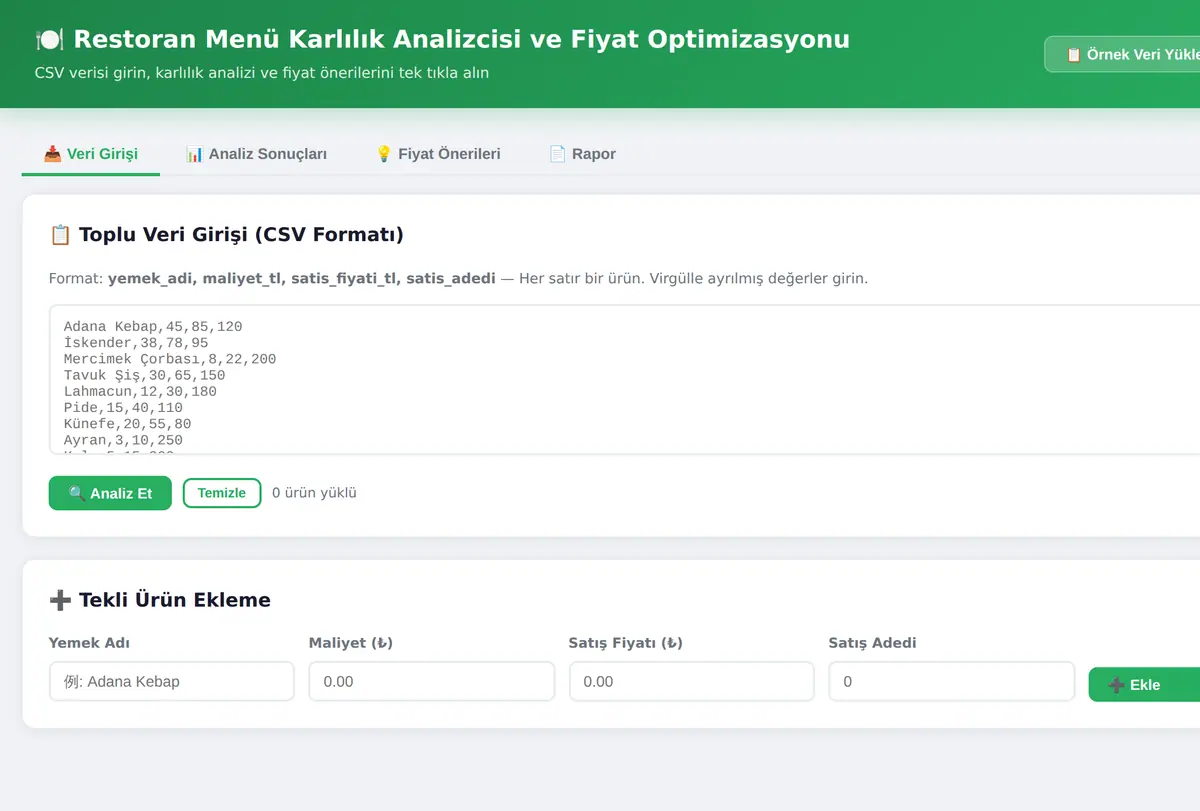Click the 'Ayran,3,10,250' line
Image resolution: width=1200 pixels, height=811 pixels.
[x=123, y=440]
